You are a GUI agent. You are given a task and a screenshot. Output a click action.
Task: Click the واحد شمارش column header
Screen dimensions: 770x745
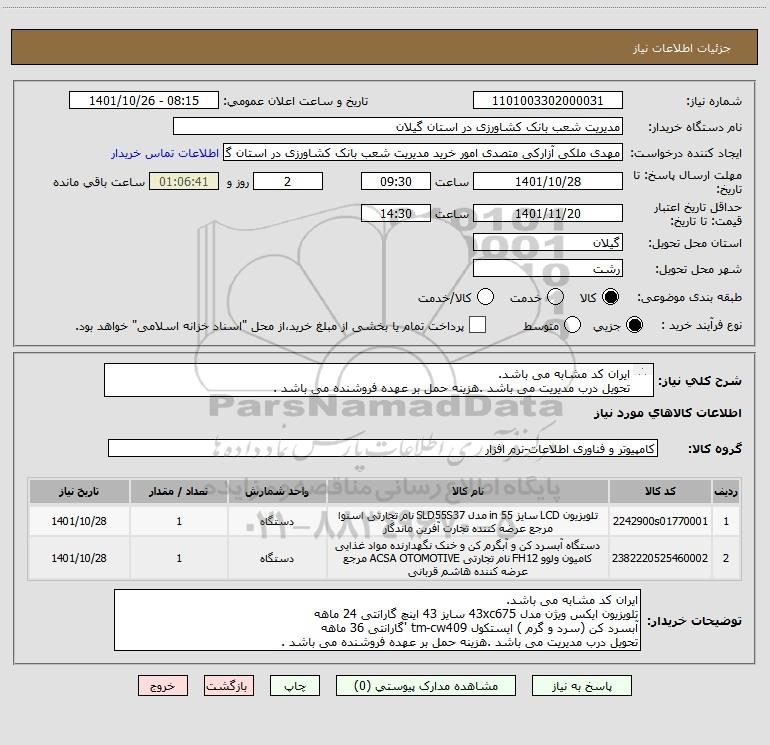(x=277, y=491)
